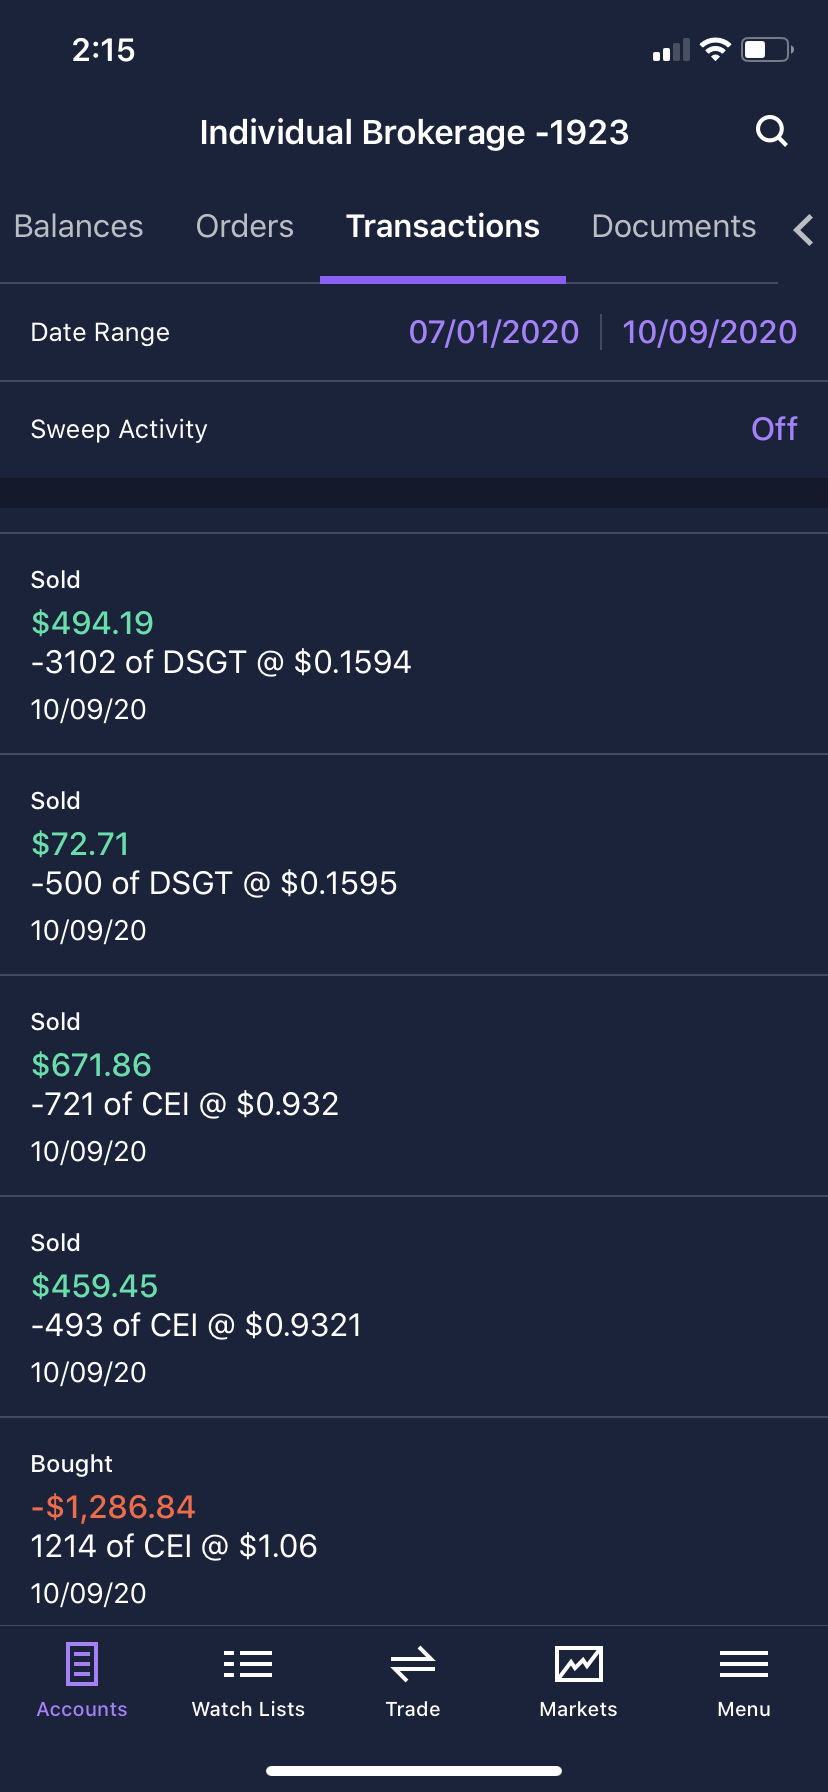The height and width of the screenshot is (1792, 828).
Task: Switch to the Orders tab
Action: pyautogui.click(x=245, y=227)
